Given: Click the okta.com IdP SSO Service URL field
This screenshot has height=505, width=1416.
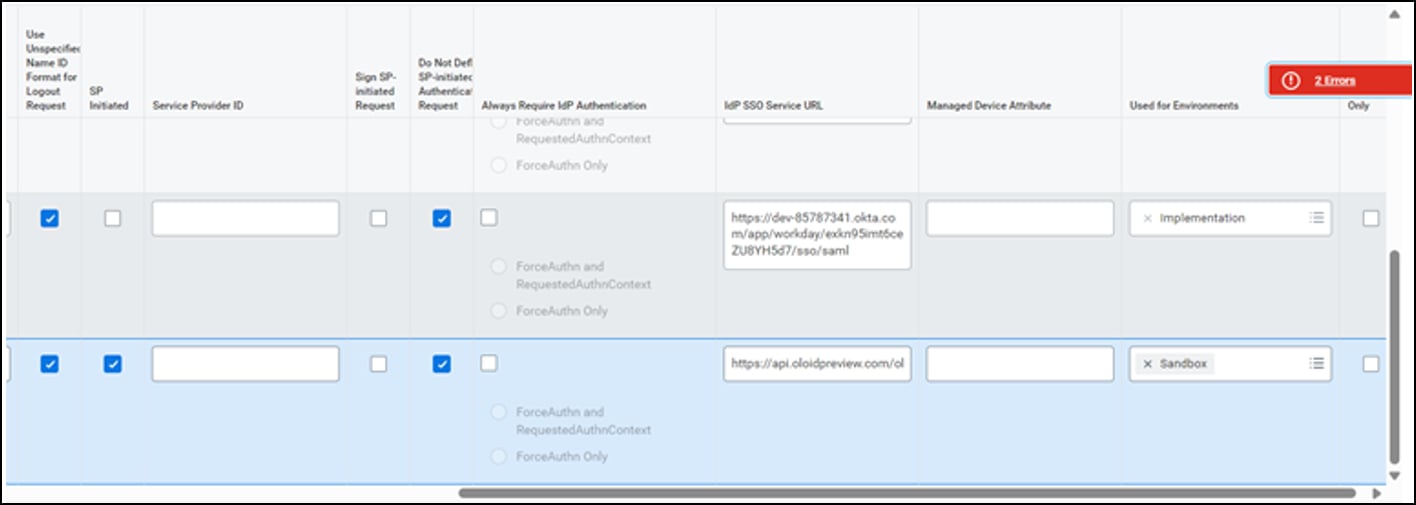Looking at the screenshot, I should tap(817, 235).
